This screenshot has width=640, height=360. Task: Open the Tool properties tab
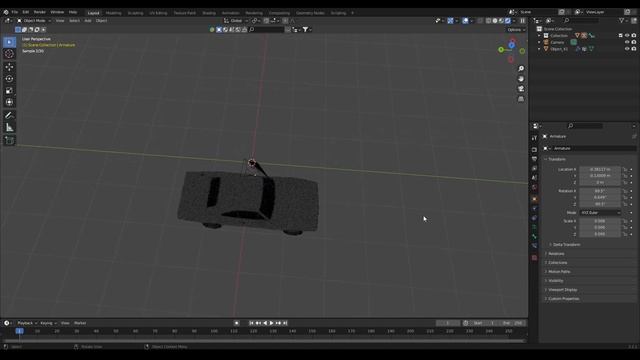[534, 139]
